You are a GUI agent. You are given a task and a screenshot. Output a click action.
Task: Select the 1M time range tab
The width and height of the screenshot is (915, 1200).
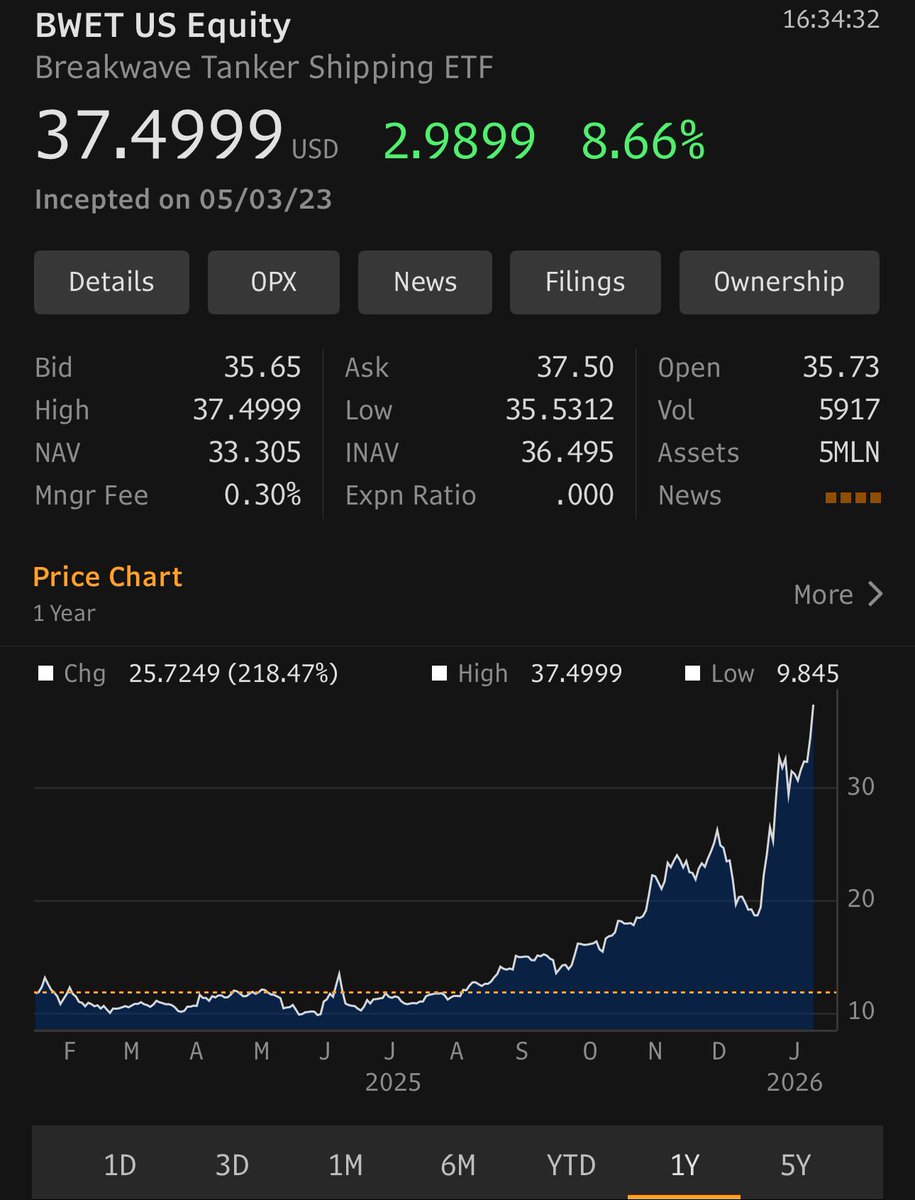pos(345,1165)
